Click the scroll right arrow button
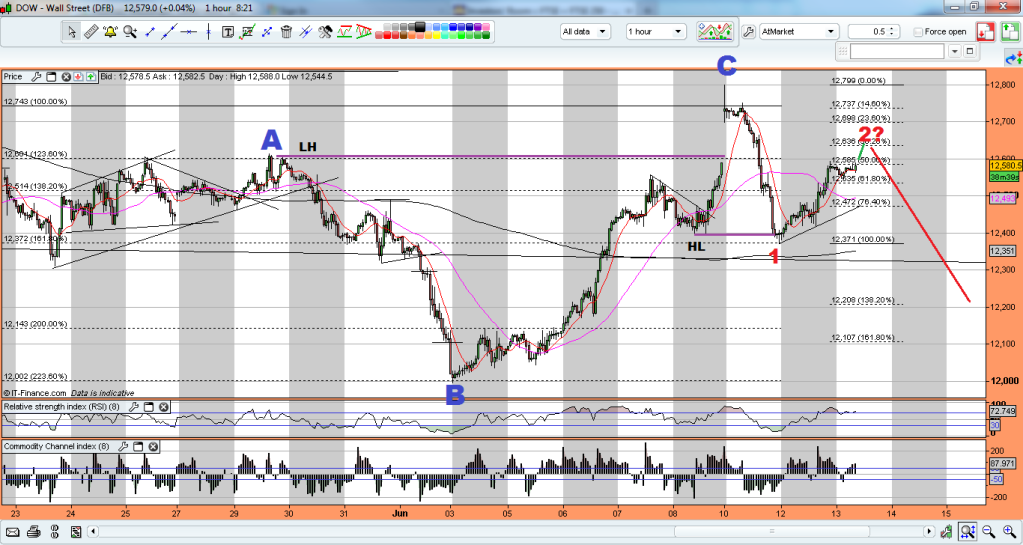Viewport: 1023px width, 545px height. 929,532
